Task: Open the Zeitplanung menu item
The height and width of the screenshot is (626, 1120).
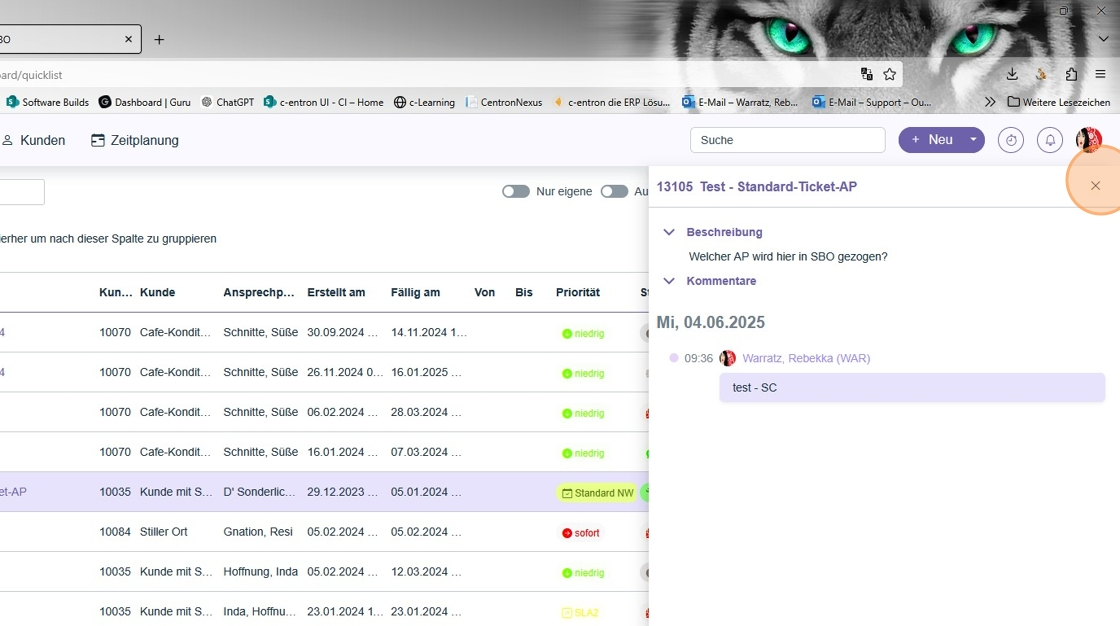Action: [x=135, y=141]
